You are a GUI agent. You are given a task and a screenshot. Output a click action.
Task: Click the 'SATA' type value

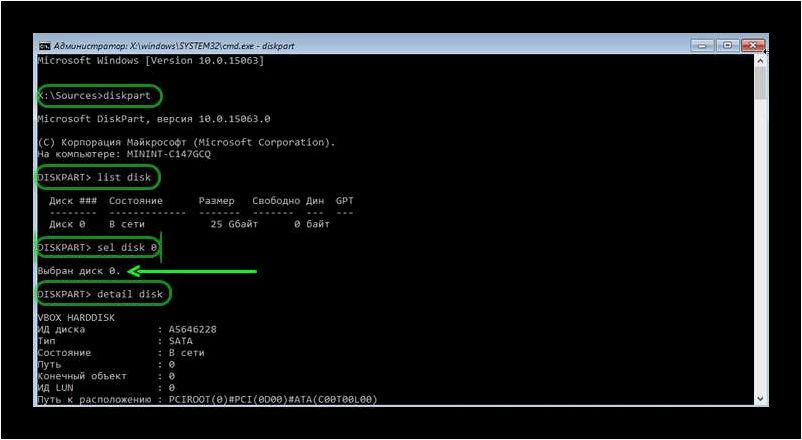181,341
